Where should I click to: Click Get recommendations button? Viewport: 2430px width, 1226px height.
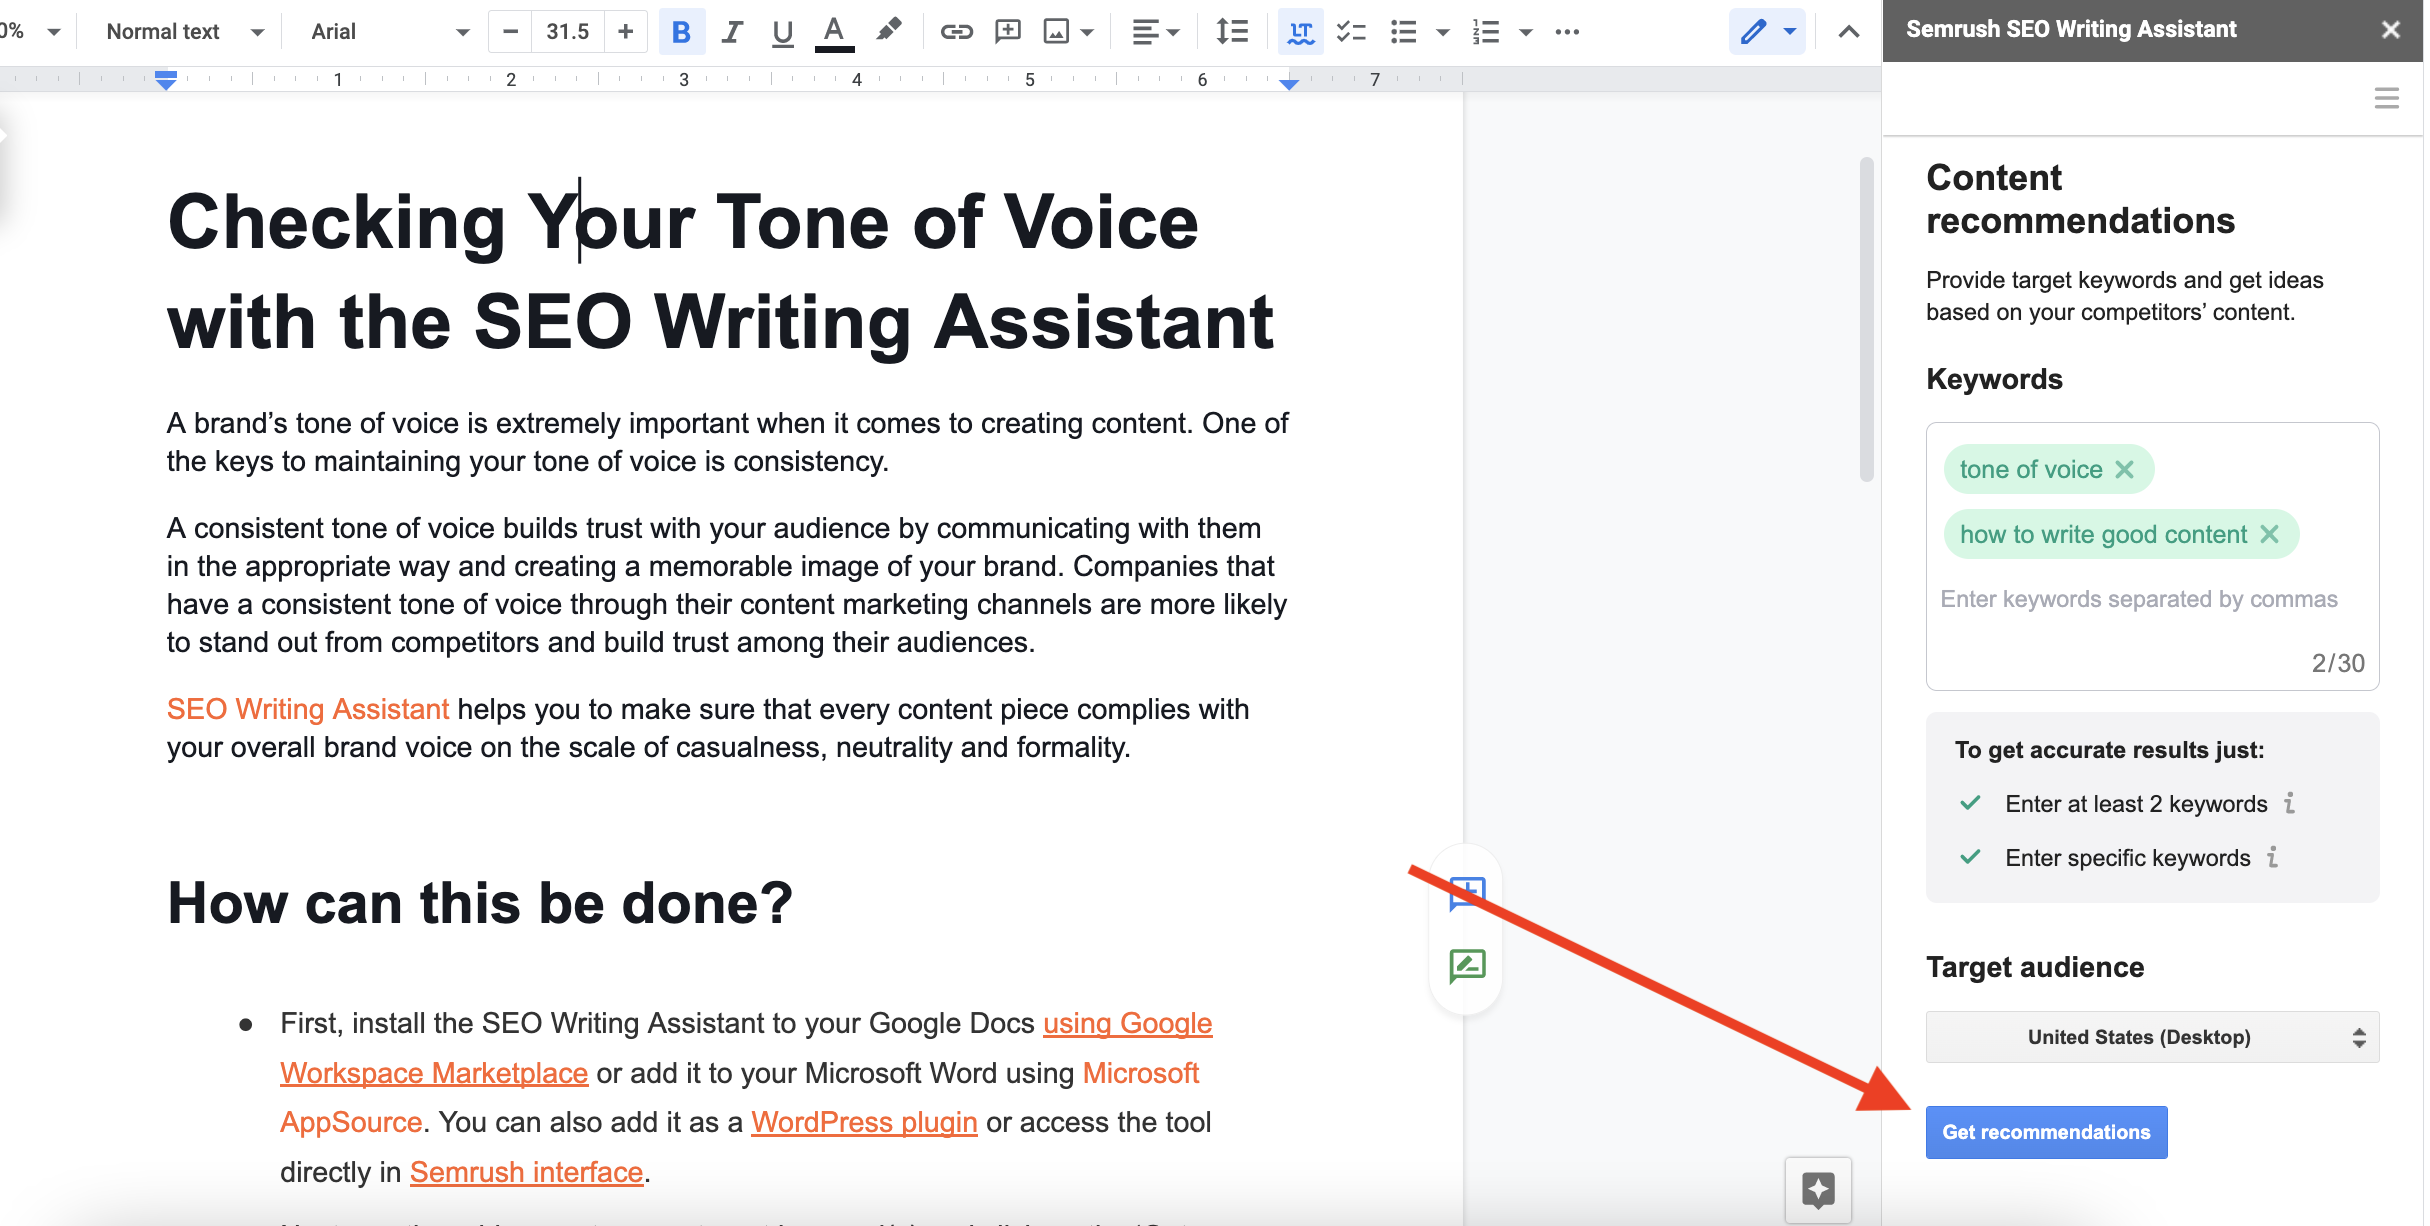(x=2045, y=1132)
